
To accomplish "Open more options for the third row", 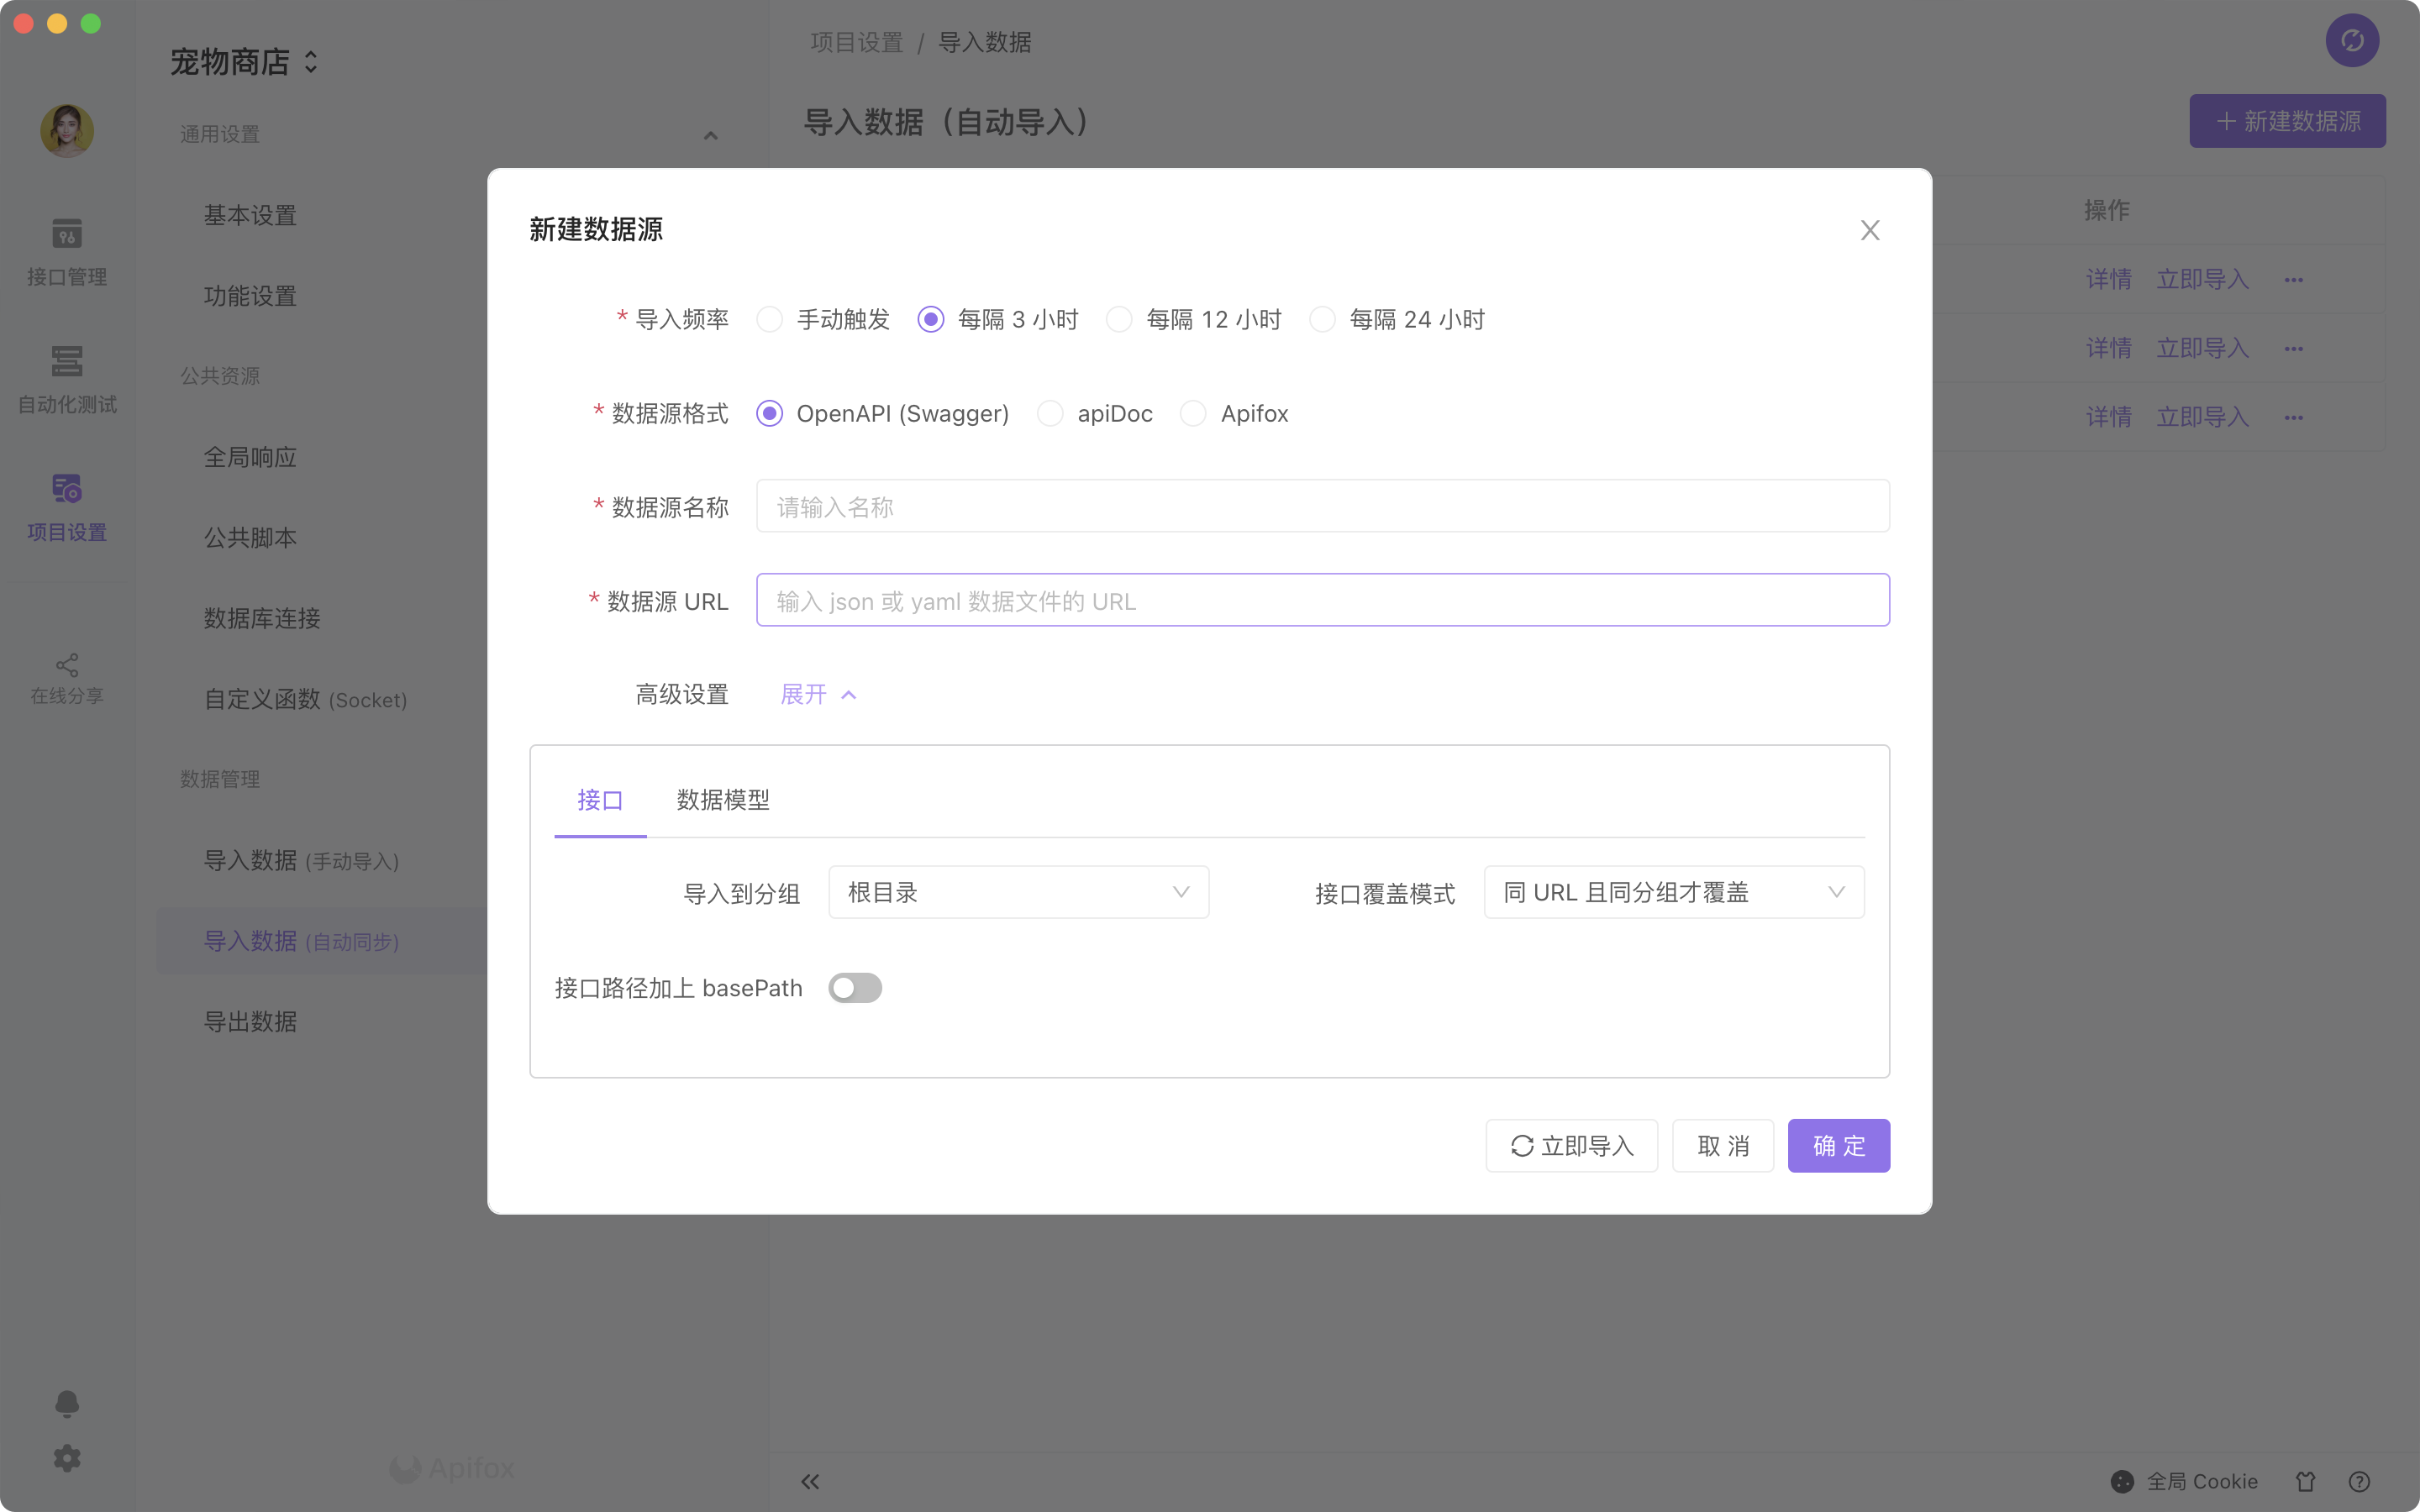I will [2294, 418].
